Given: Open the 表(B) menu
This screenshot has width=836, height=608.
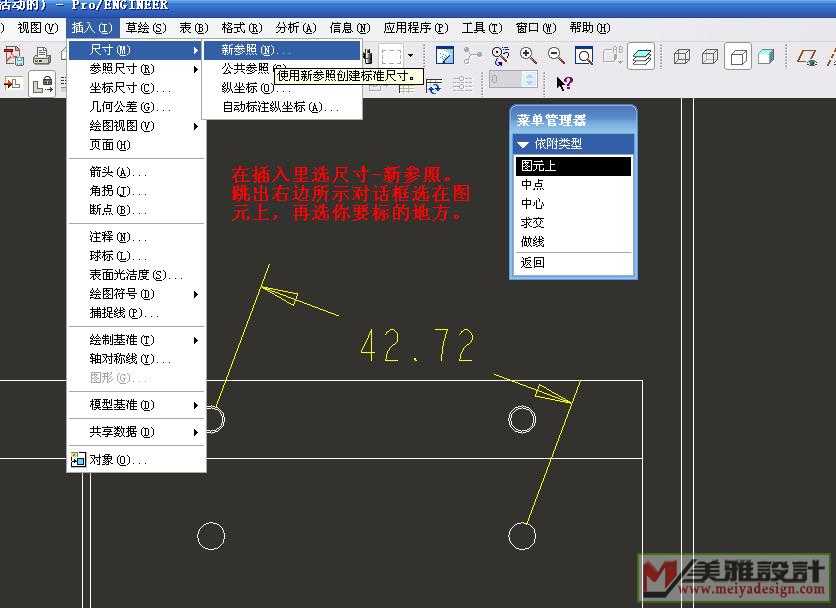Looking at the screenshot, I should coord(193,28).
